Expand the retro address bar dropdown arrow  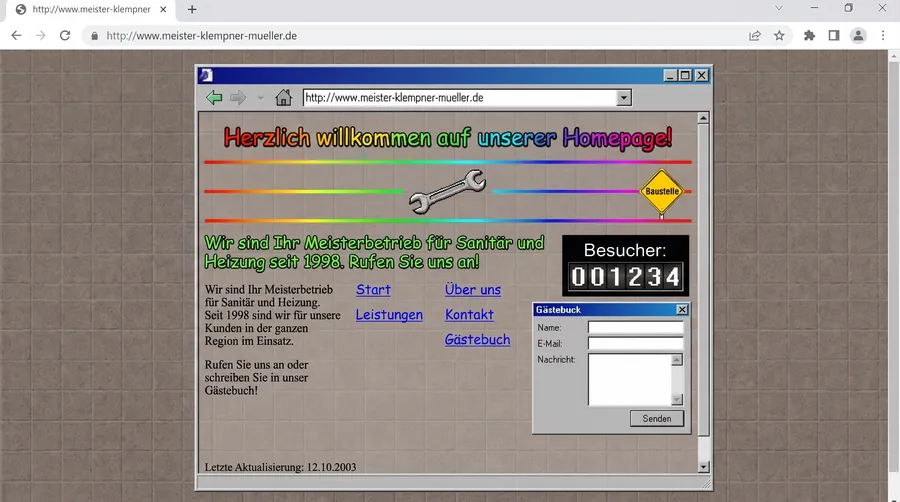[623, 98]
